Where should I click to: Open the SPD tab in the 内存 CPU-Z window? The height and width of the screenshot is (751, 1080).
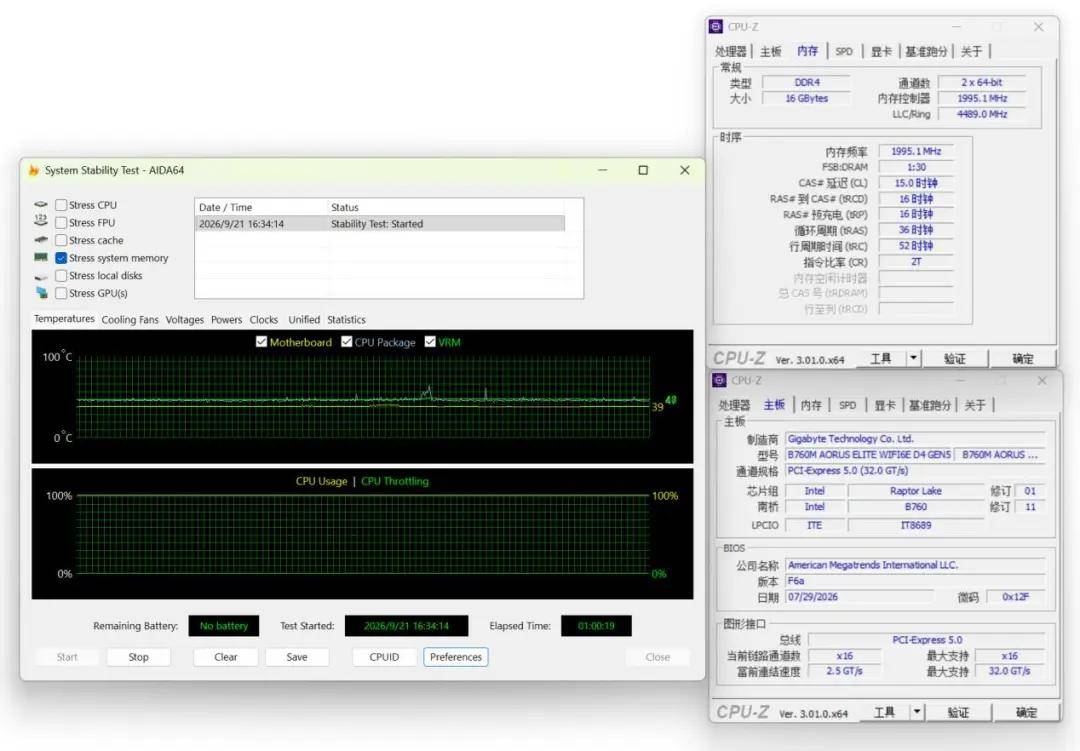click(844, 51)
